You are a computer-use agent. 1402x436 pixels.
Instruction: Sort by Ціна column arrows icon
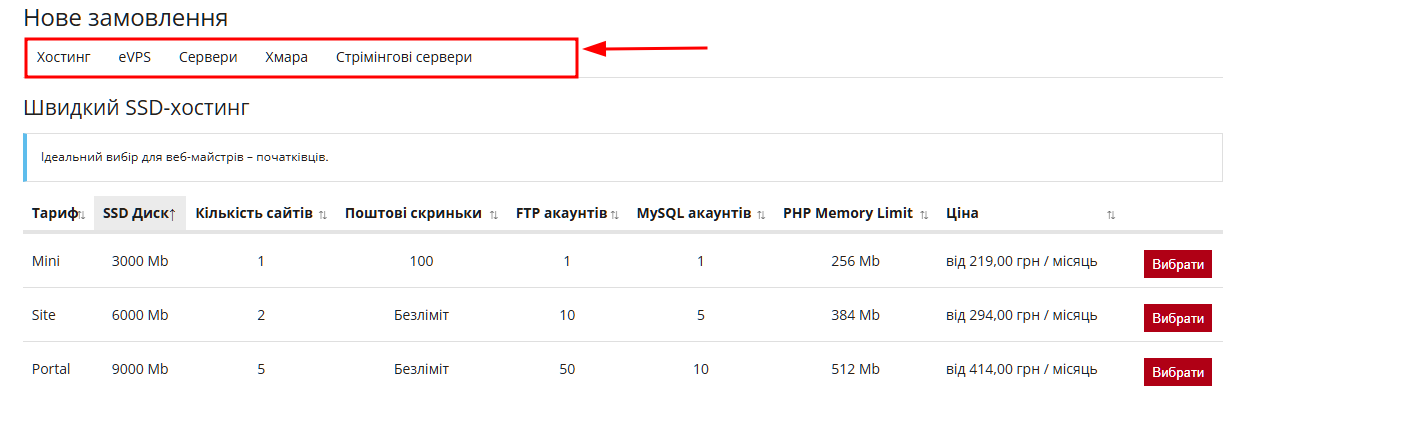click(1111, 215)
